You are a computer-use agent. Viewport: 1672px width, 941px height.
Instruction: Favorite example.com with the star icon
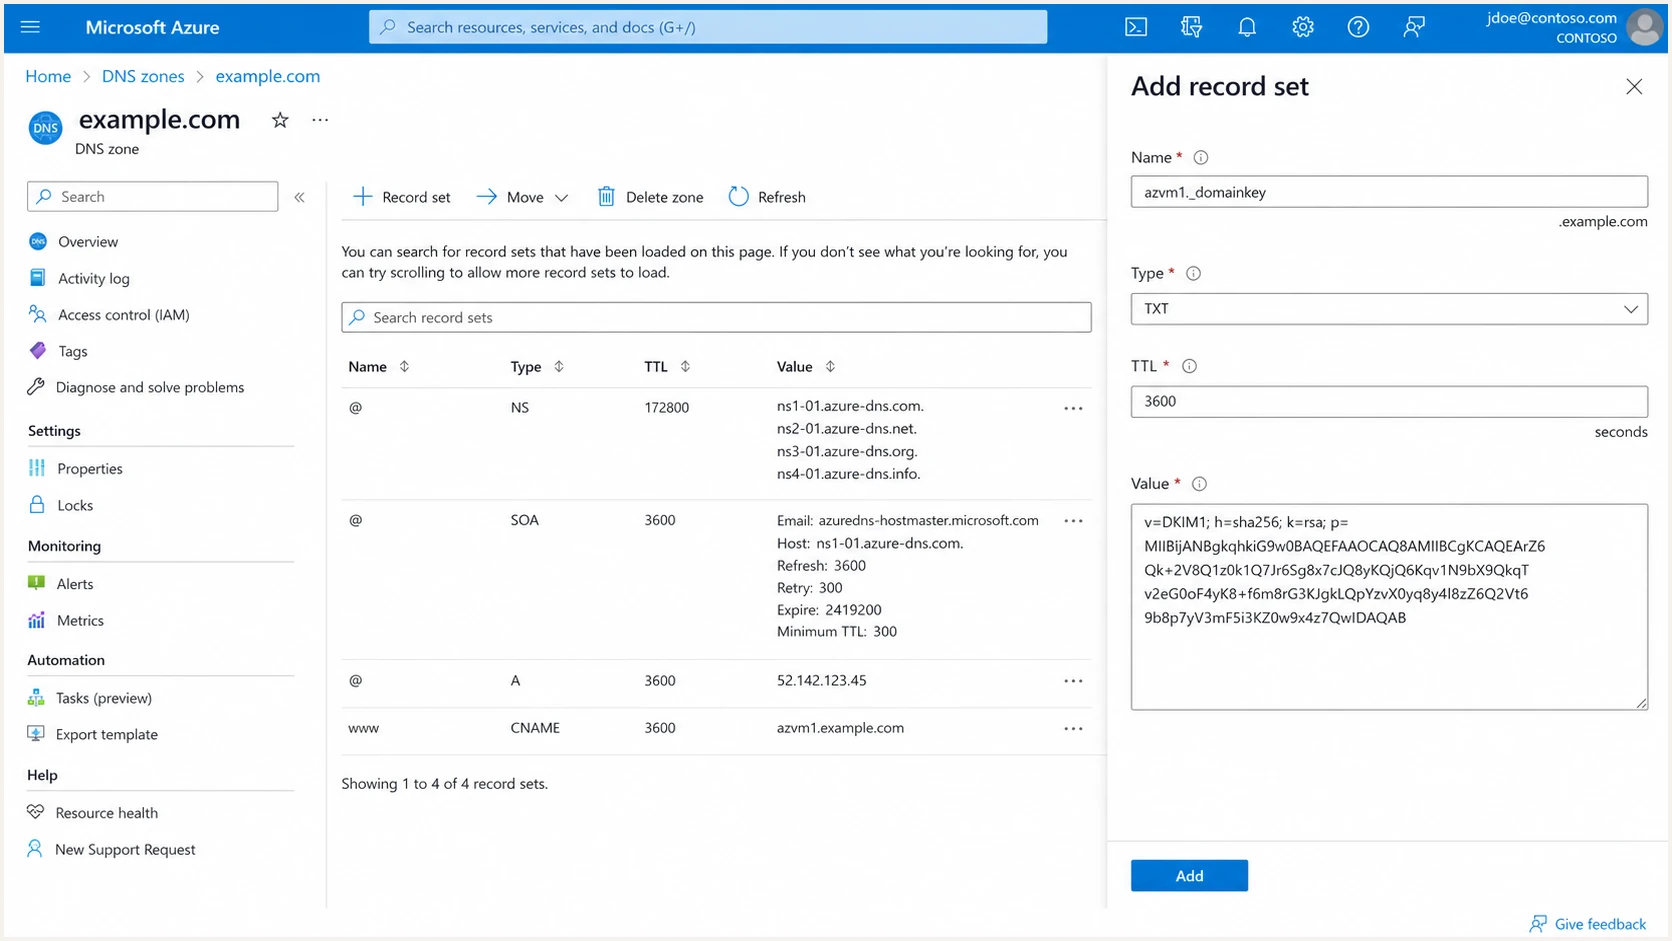[280, 120]
